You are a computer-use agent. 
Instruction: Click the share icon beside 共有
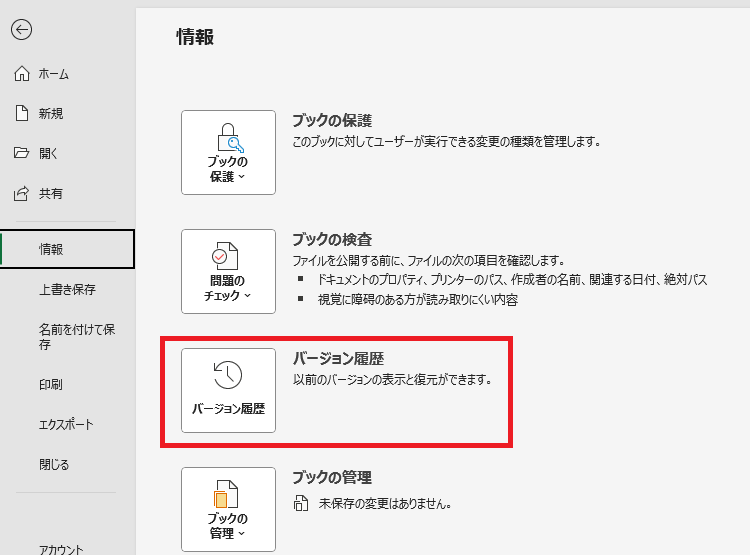22,193
